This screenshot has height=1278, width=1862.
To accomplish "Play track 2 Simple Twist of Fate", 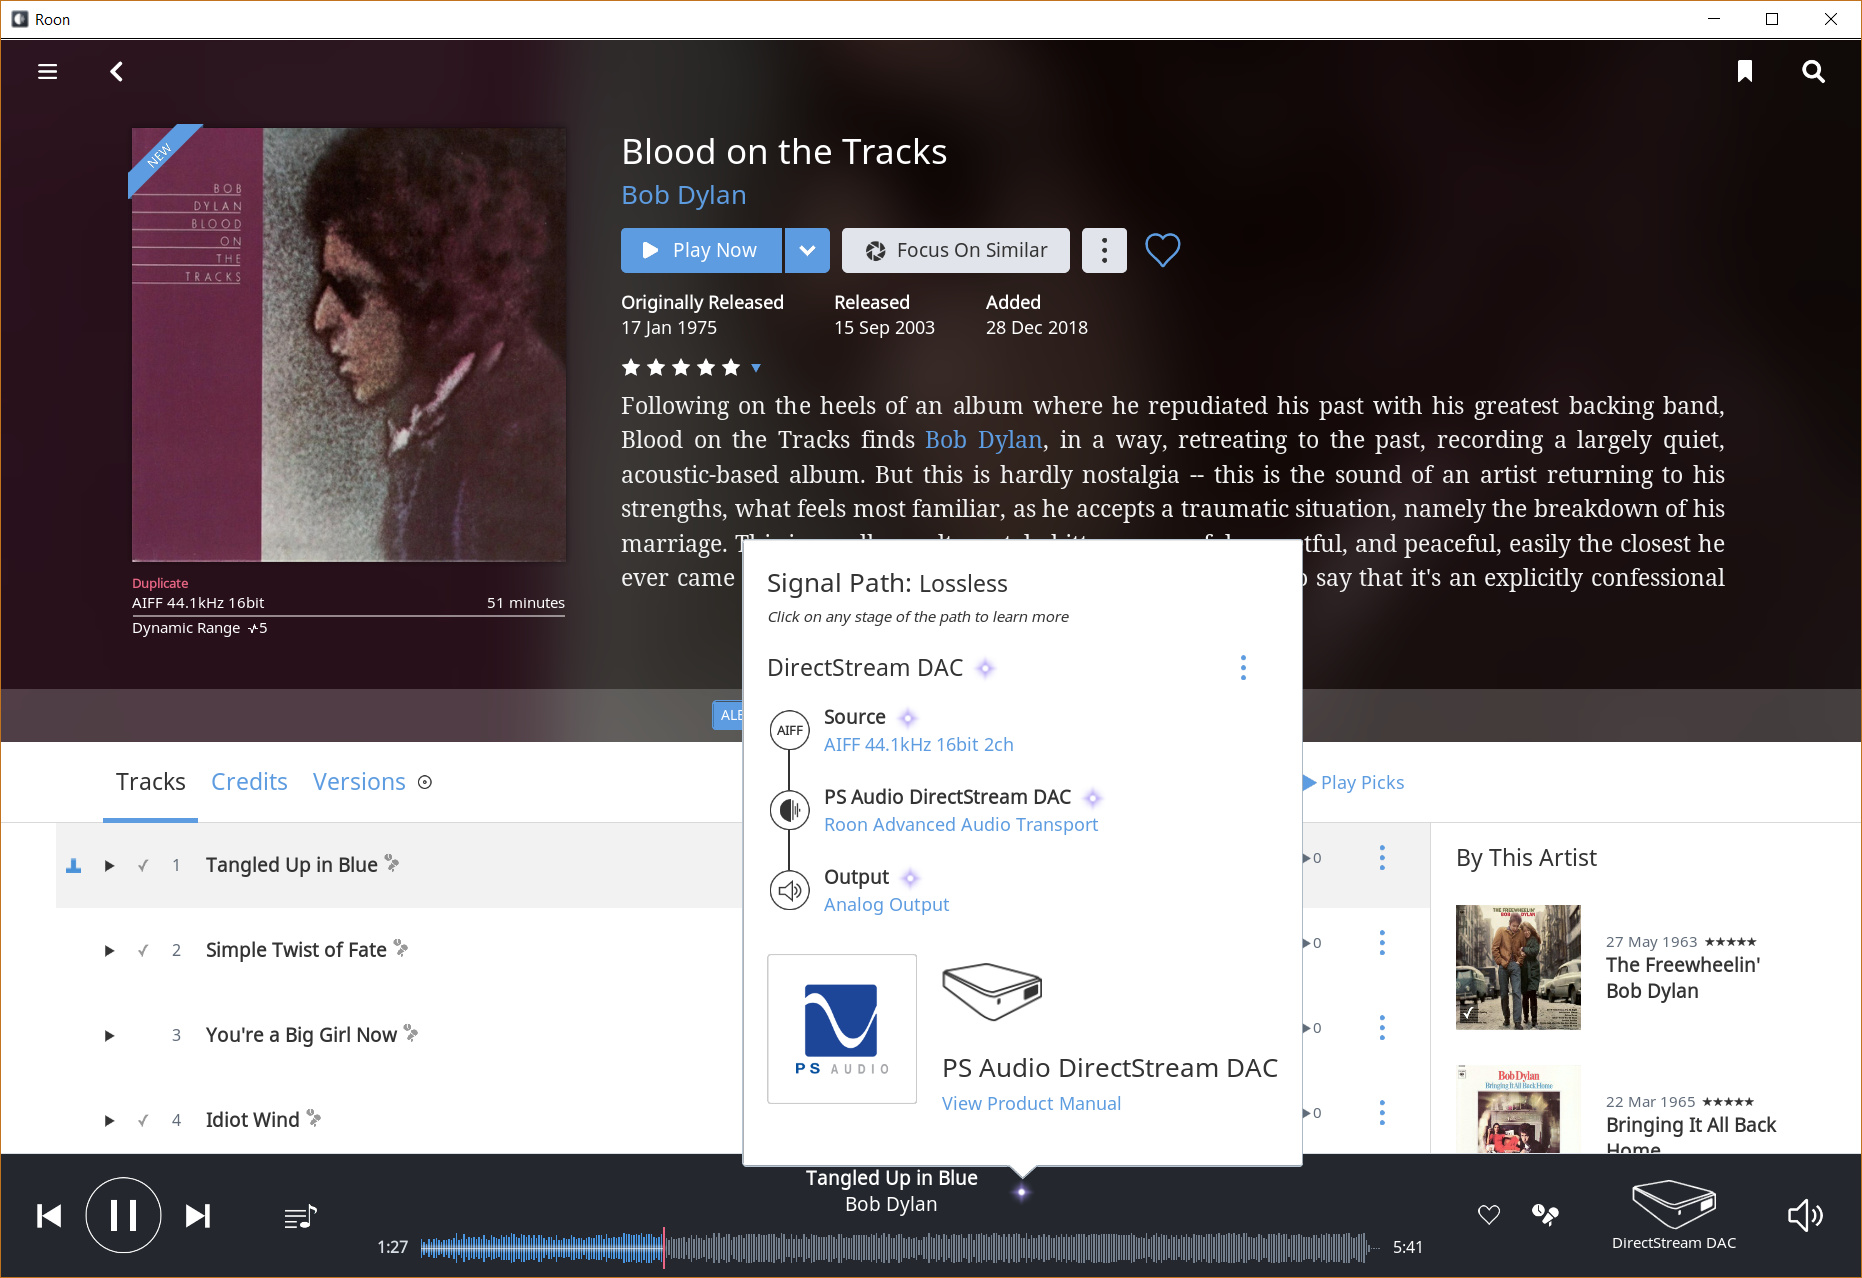I will 109,951.
